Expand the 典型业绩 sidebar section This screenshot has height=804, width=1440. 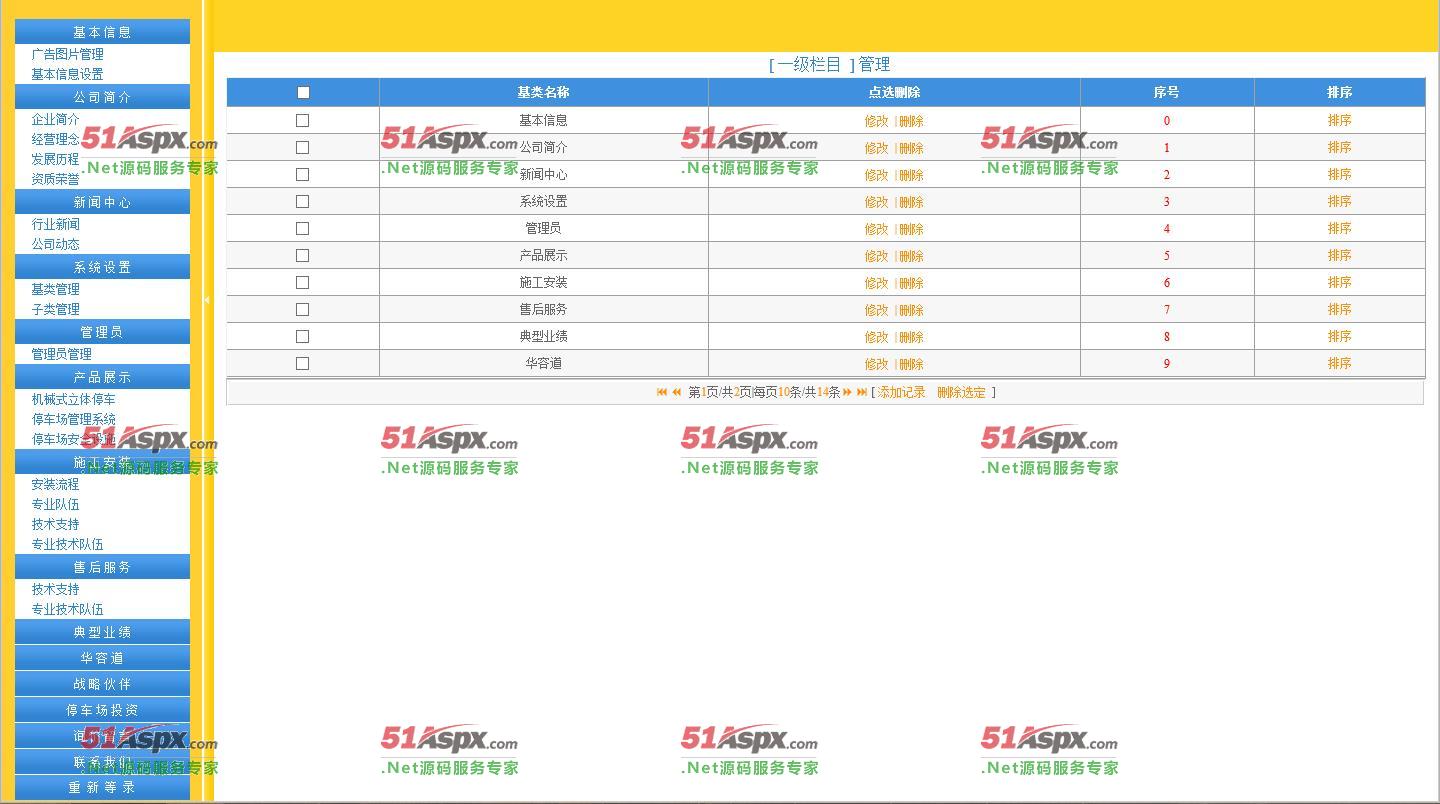(x=102, y=632)
